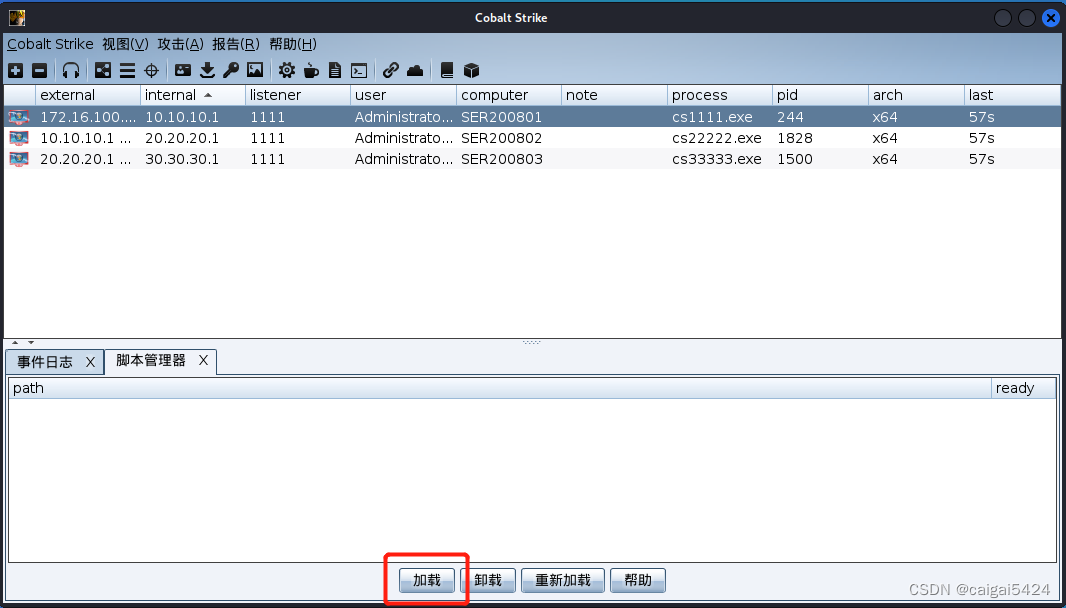Close the 事件日志 tab
Screen dimensions: 1066x608
90,362
